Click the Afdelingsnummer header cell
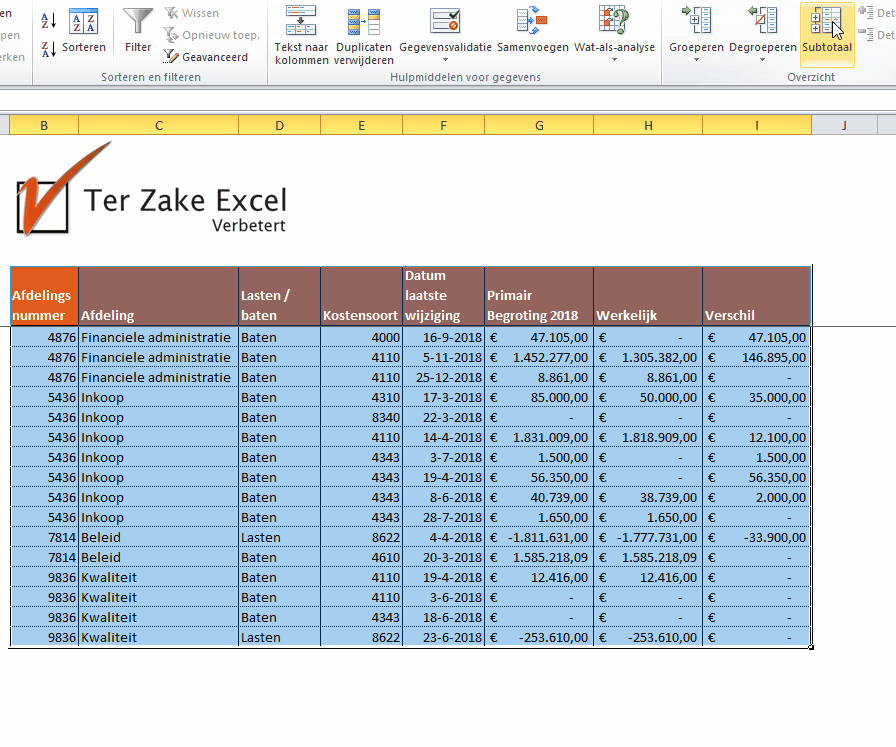Screen dimensions: 896x747 click(44, 296)
